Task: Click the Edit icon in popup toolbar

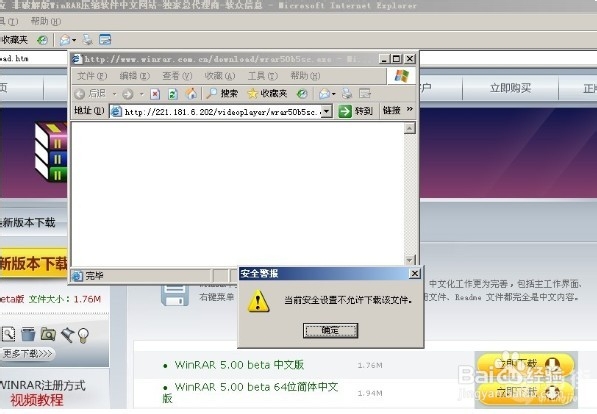Action: [x=365, y=93]
